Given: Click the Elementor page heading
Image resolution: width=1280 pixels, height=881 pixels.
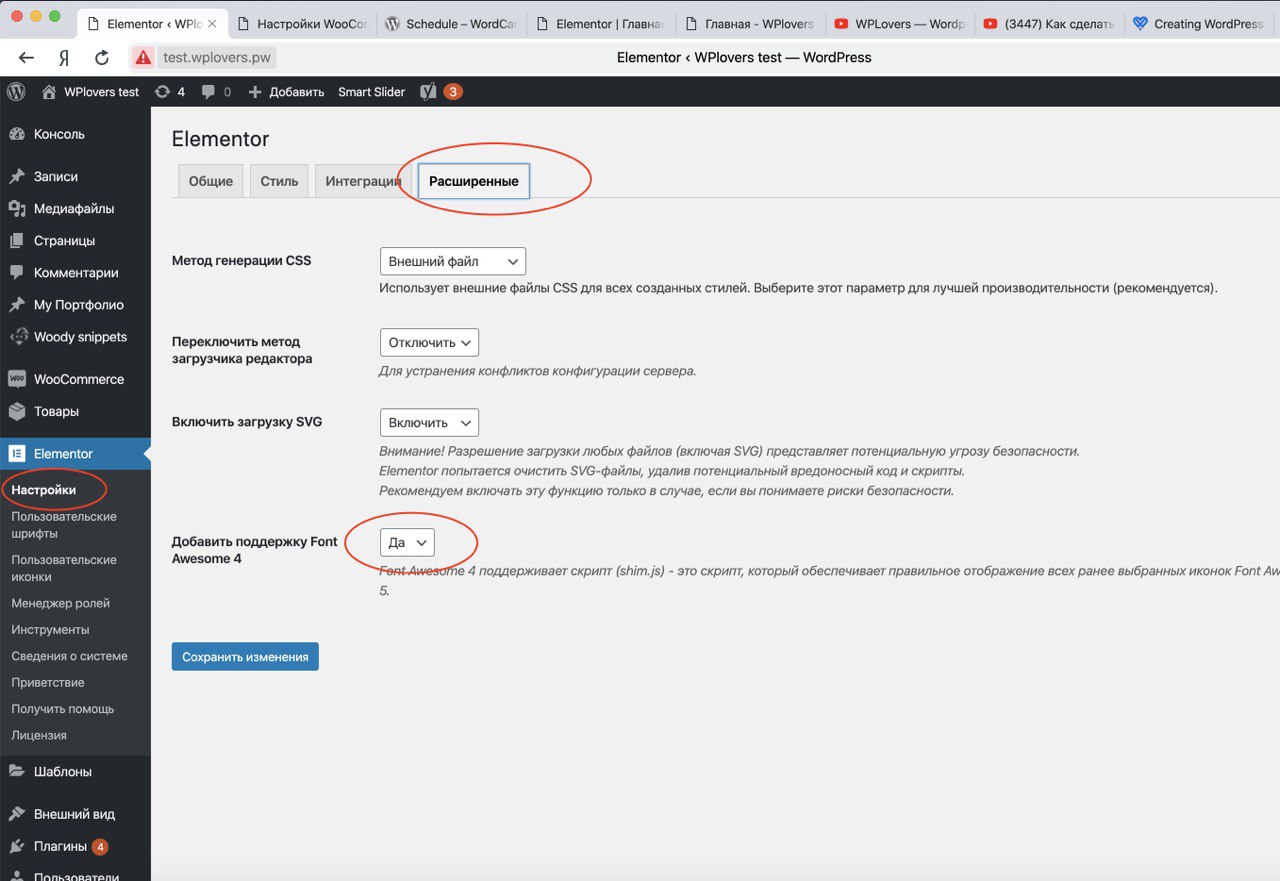Looking at the screenshot, I should (x=221, y=139).
